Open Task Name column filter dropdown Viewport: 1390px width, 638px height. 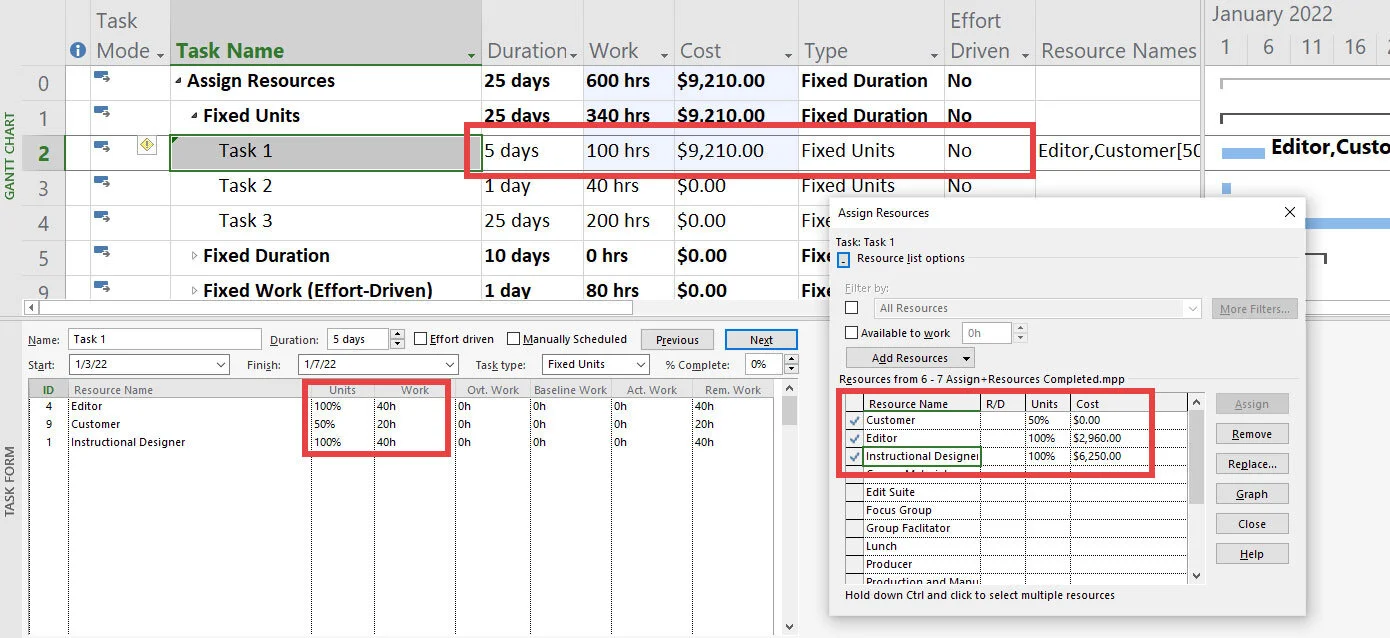[x=472, y=54]
